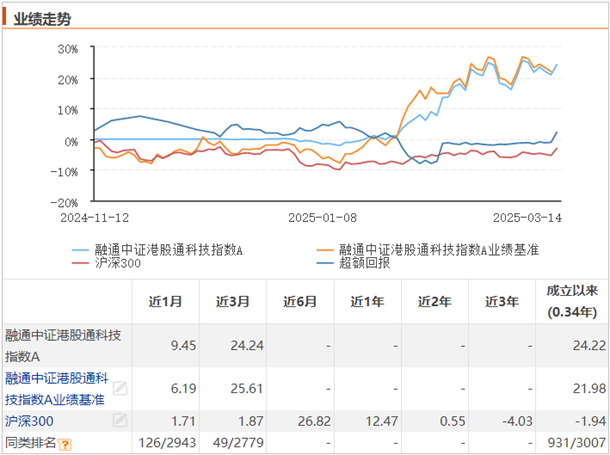Click the 2025-01-08 date axis label
Image resolution: width=610 pixels, height=455 pixels.
[322, 216]
